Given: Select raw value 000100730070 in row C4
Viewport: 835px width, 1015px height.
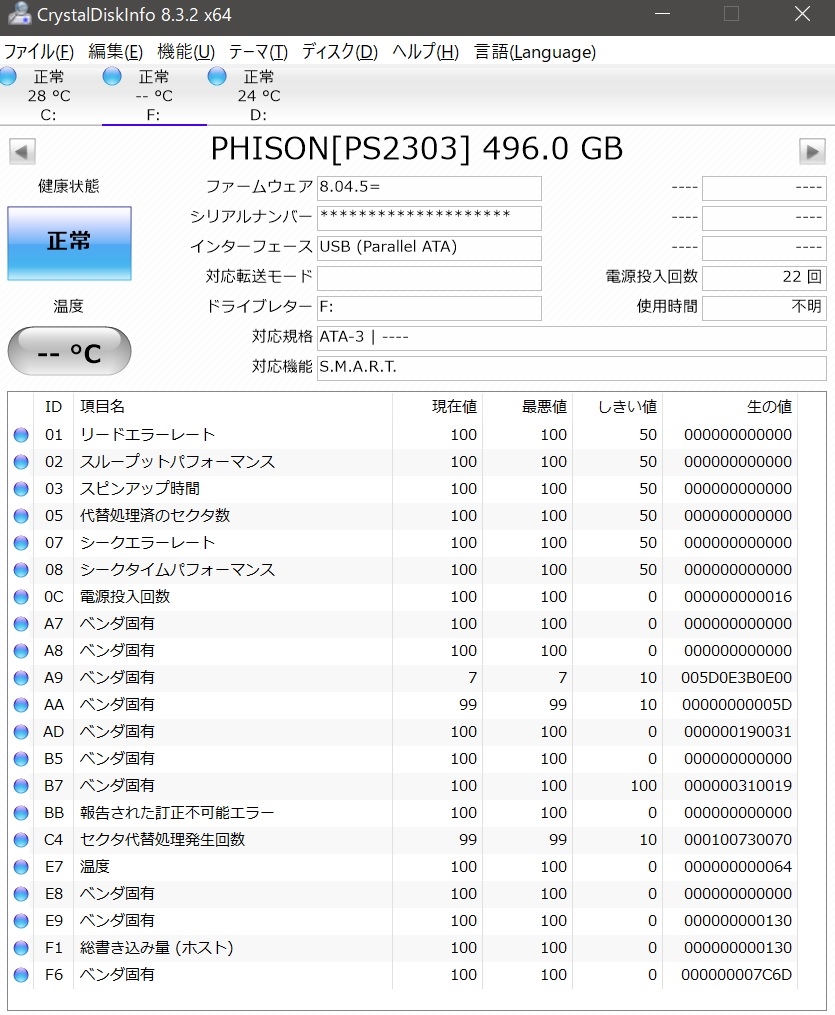Looking at the screenshot, I should click(x=738, y=840).
